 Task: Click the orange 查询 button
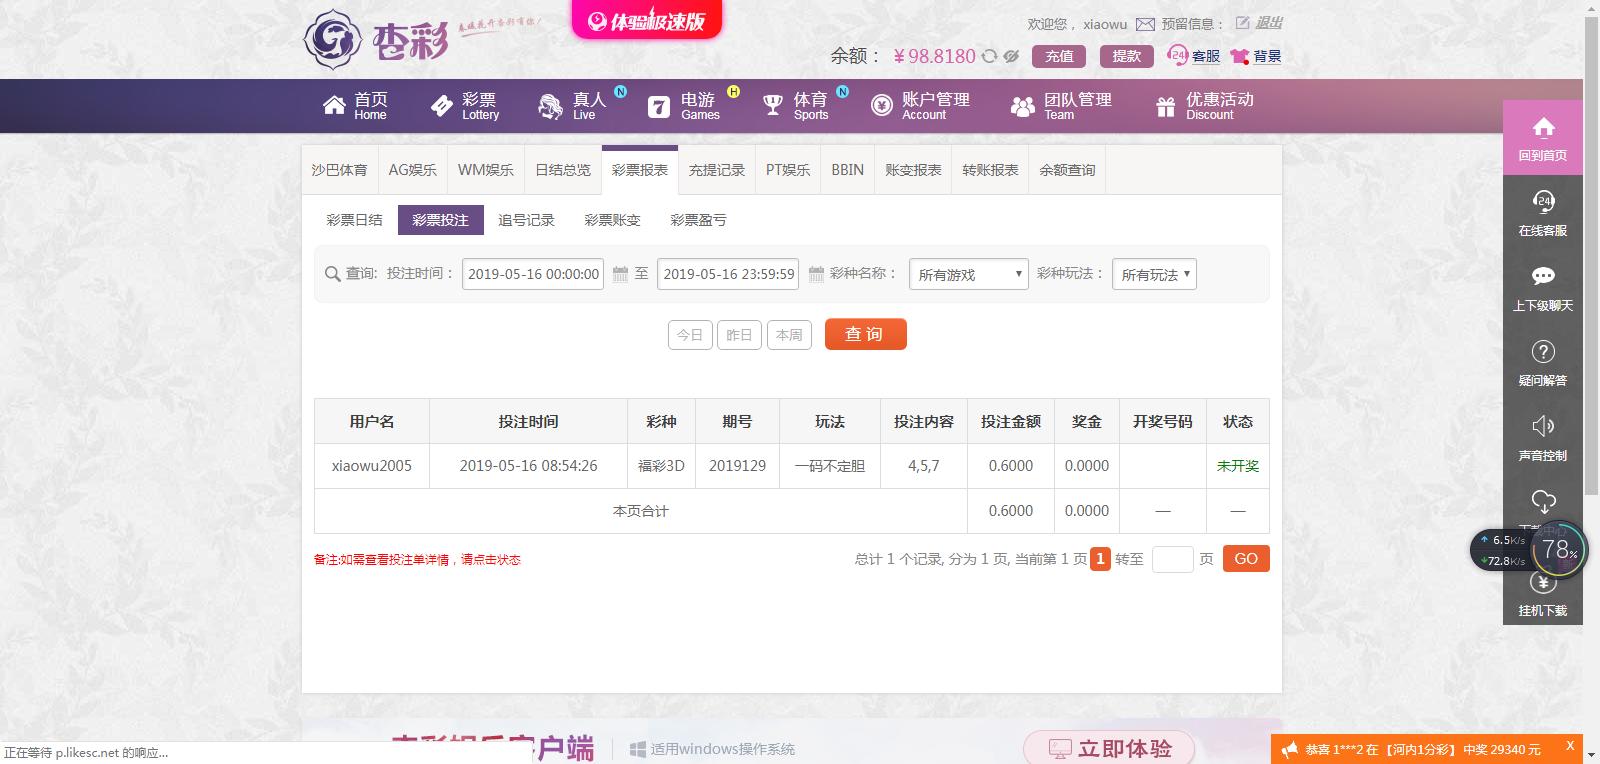[865, 334]
